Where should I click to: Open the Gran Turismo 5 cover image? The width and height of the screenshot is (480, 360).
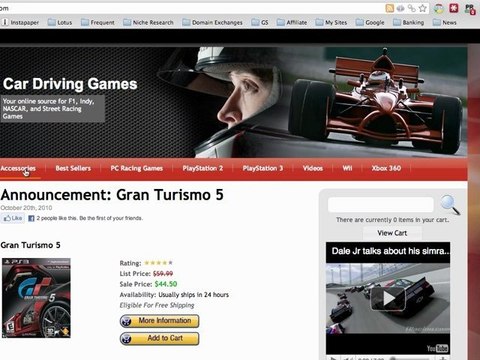click(36, 298)
